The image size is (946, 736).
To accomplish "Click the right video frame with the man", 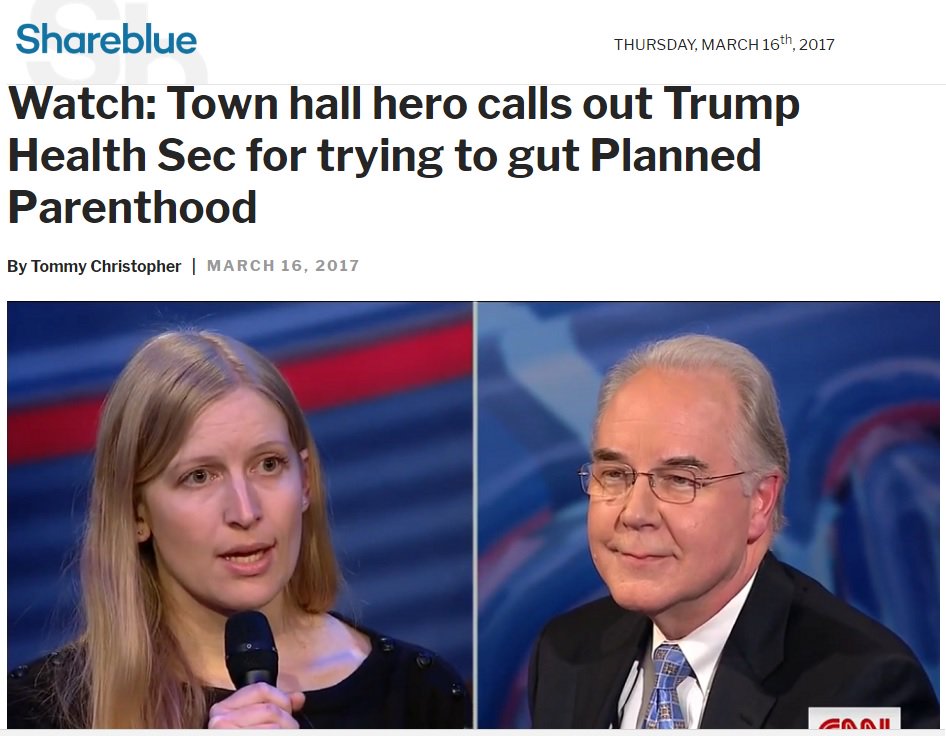I will [x=709, y=515].
